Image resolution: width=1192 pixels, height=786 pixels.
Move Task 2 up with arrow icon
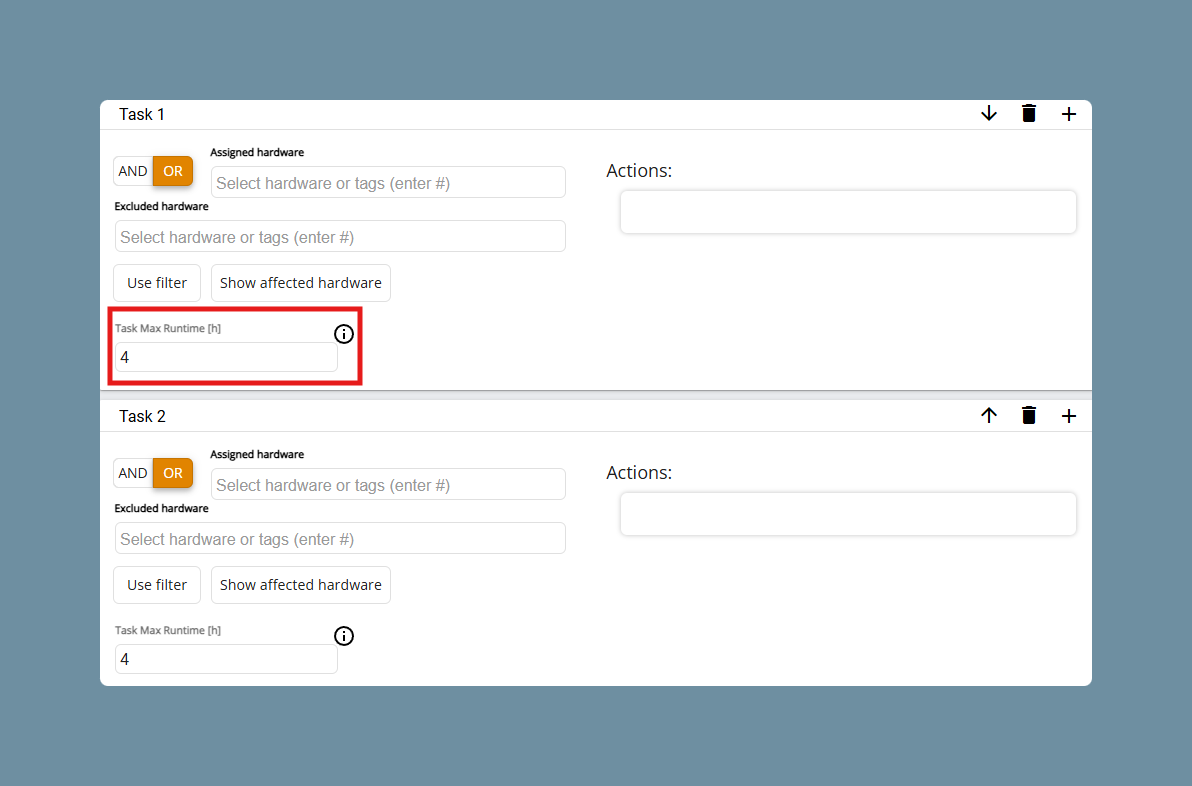click(x=988, y=415)
